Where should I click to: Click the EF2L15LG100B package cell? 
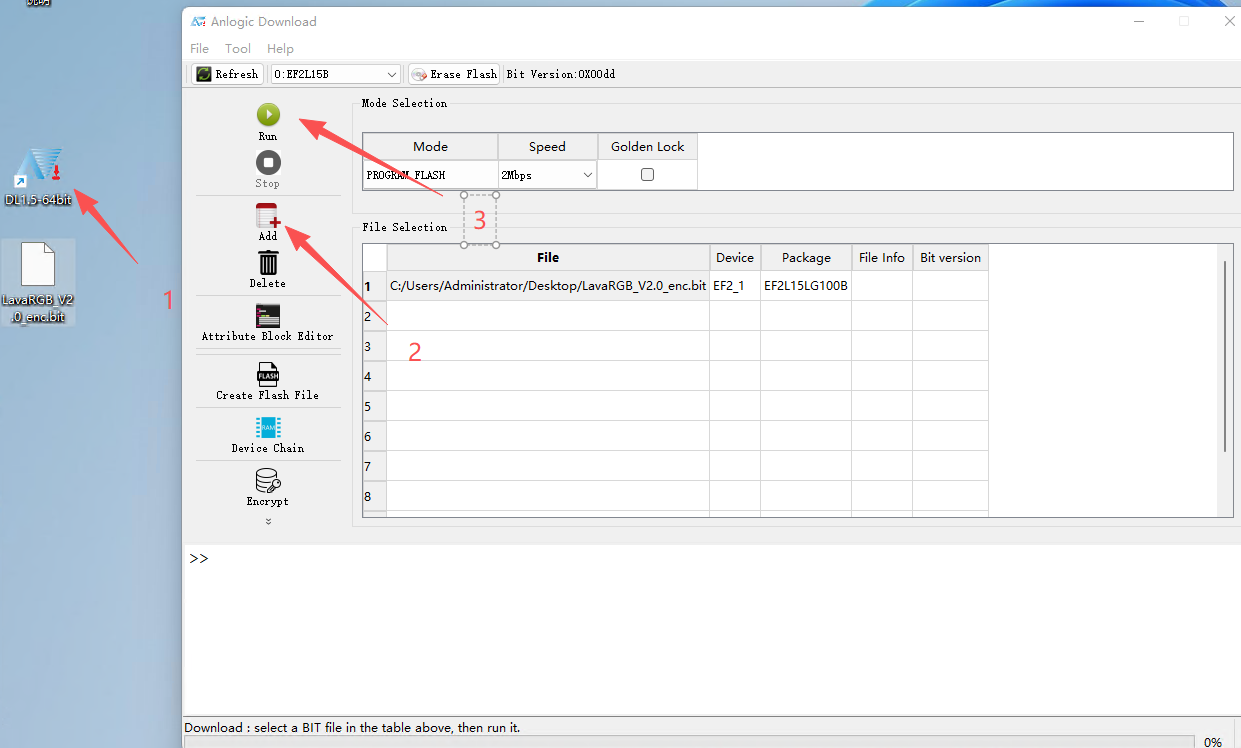click(x=806, y=285)
